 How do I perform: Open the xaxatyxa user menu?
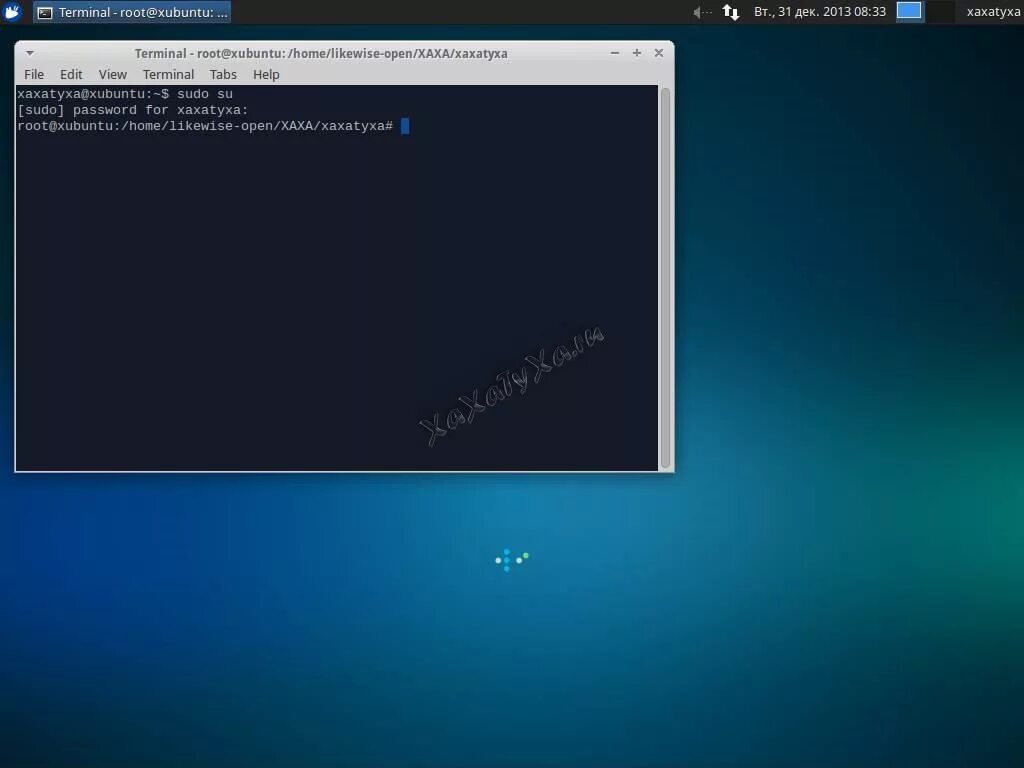pos(993,12)
